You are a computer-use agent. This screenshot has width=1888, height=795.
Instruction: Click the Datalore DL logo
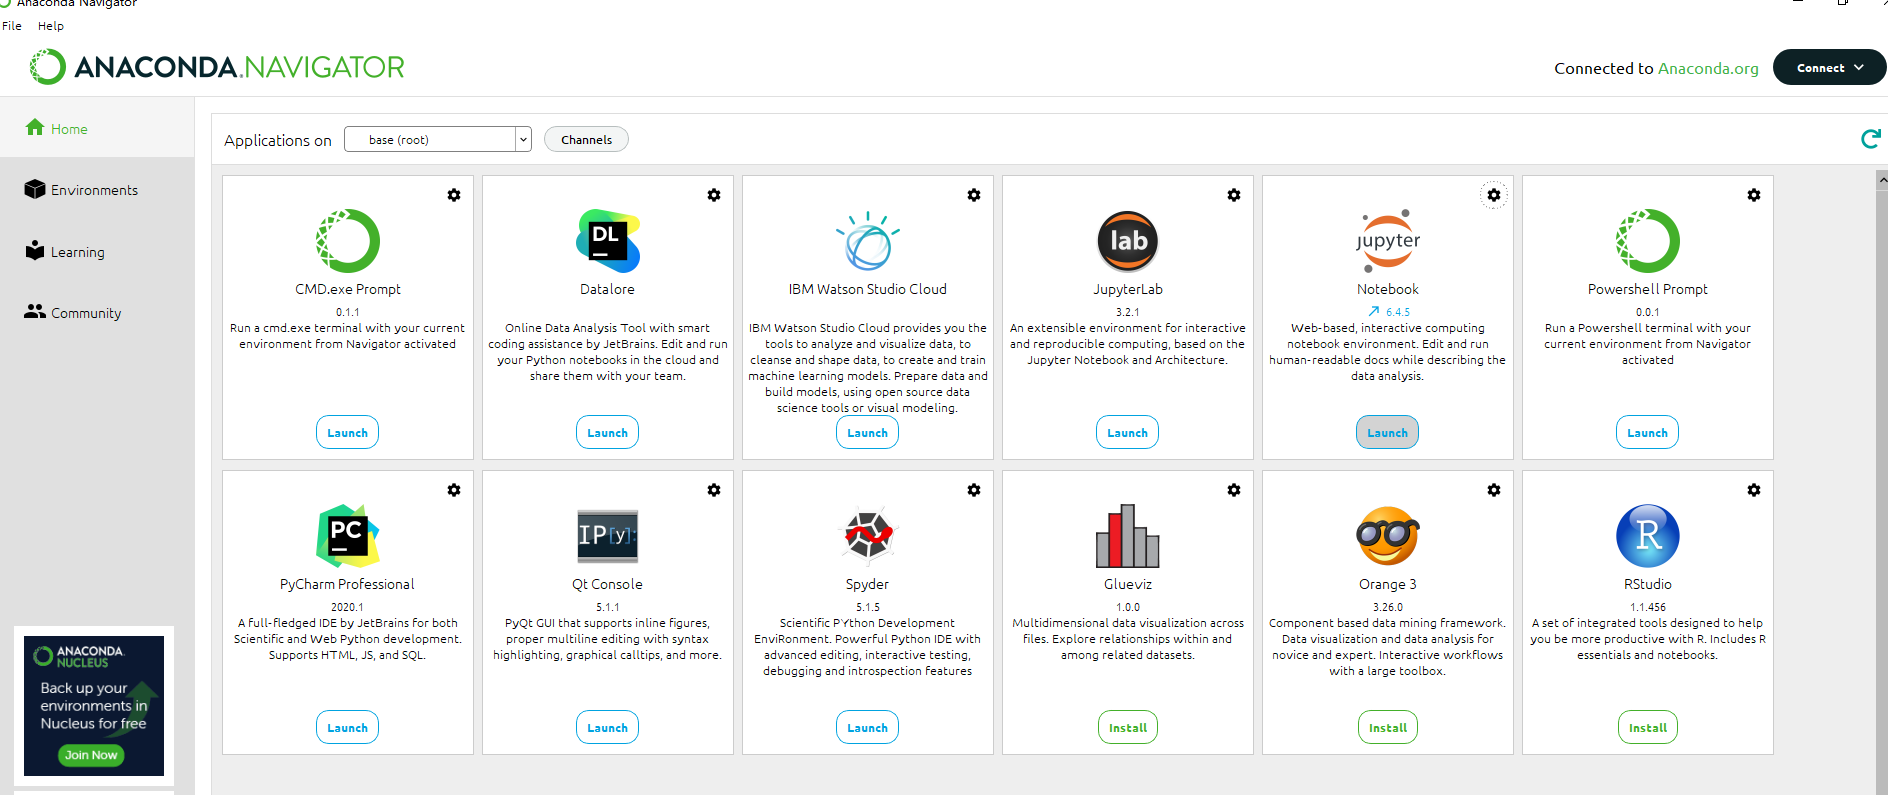608,241
